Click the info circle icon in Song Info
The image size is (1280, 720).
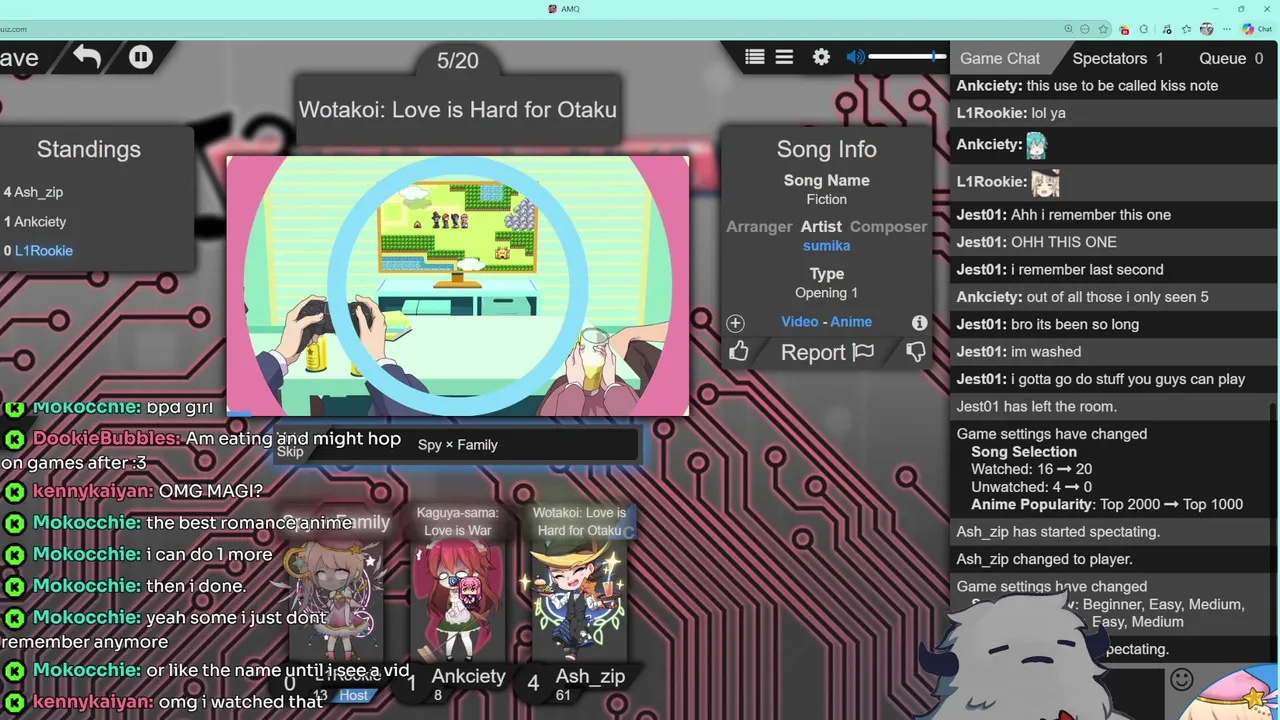point(919,323)
